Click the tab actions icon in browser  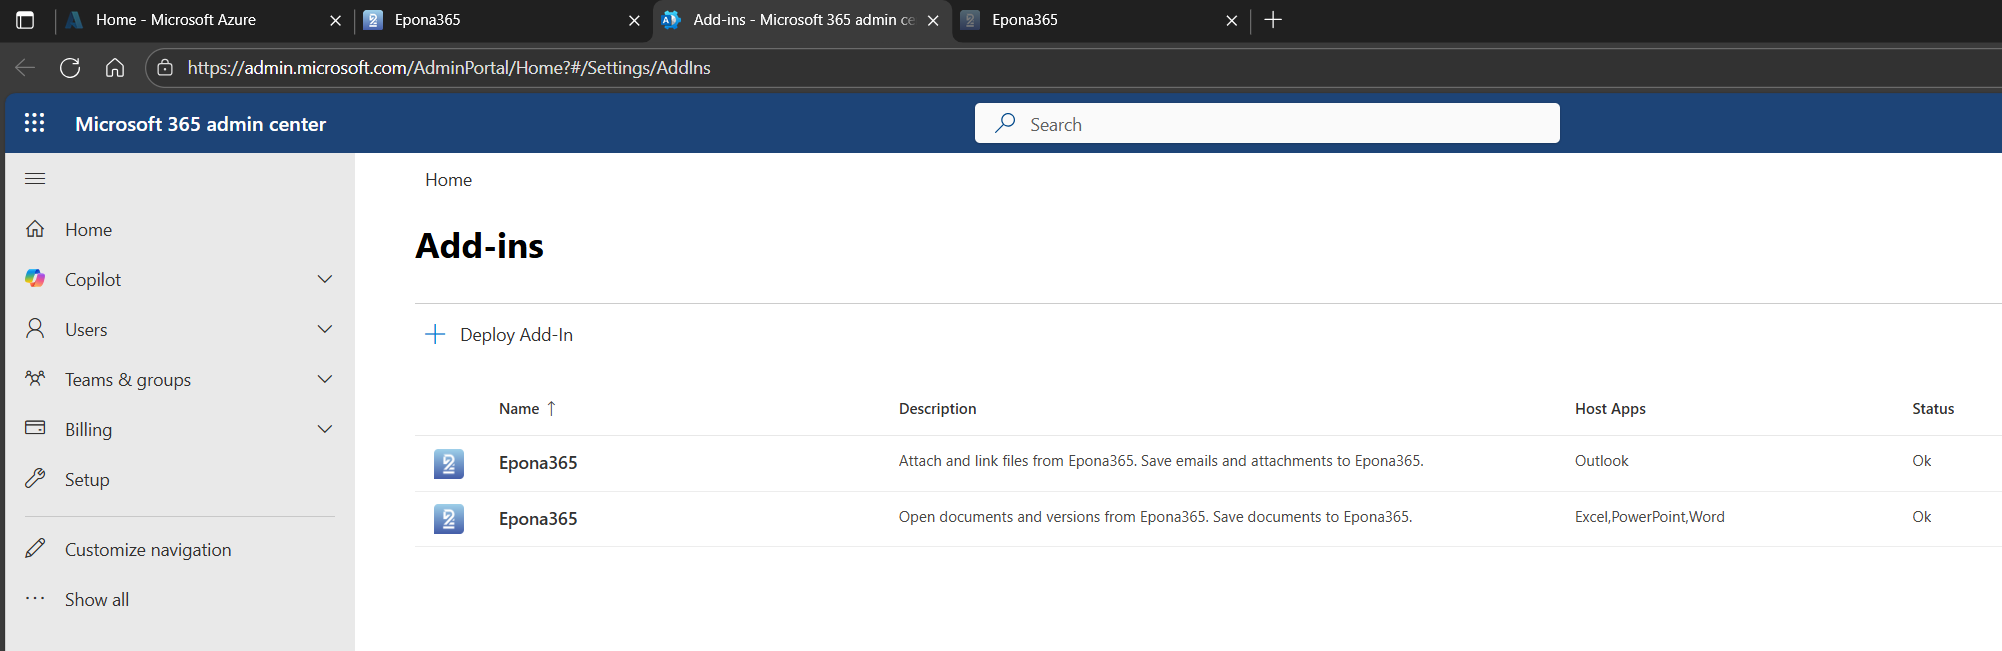click(x=25, y=20)
